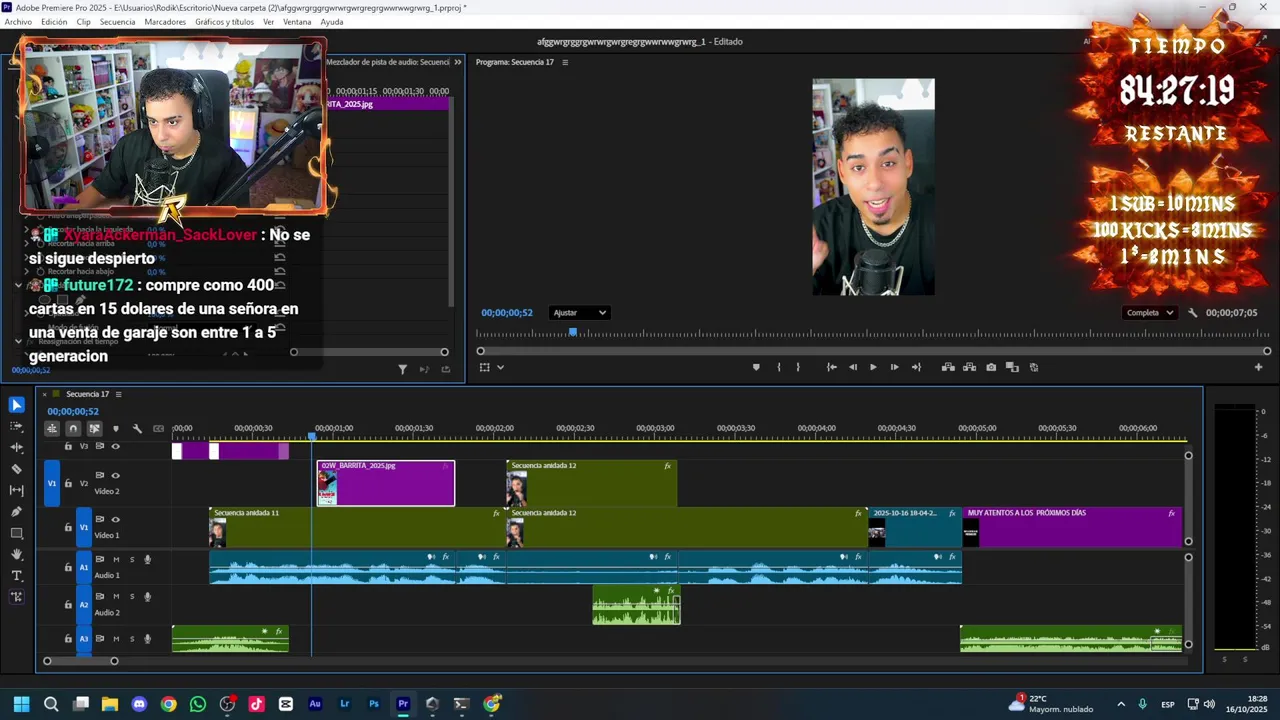1280x720 pixels.
Task: Toggle A1 track targeting button
Action: tap(84, 567)
